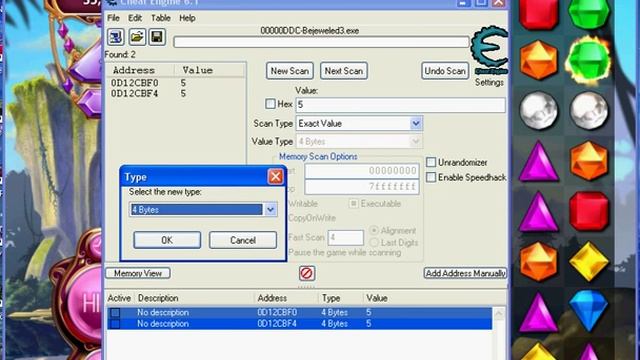
Task: Click the stop address 7fffffff field
Action: [362, 187]
